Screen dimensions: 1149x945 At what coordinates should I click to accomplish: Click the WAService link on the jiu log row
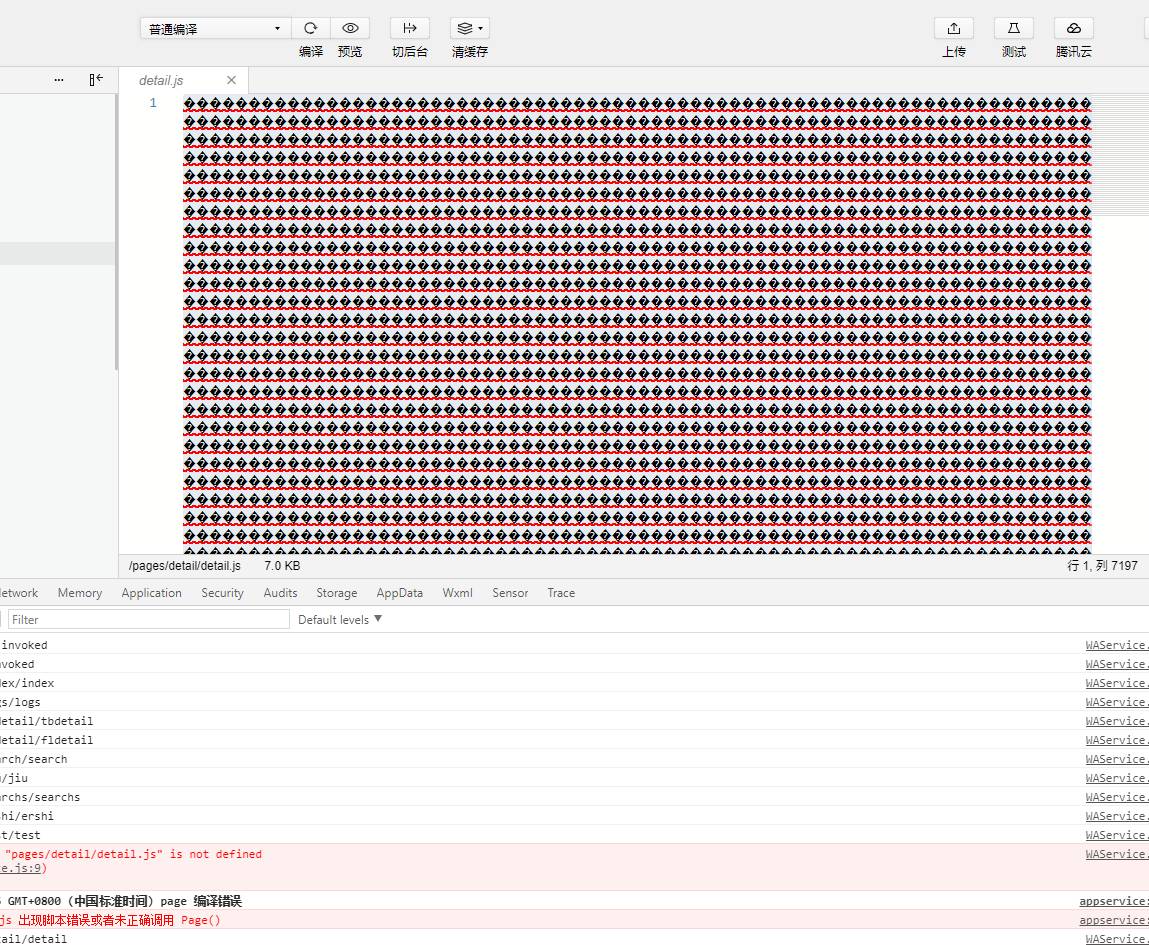[1117, 778]
